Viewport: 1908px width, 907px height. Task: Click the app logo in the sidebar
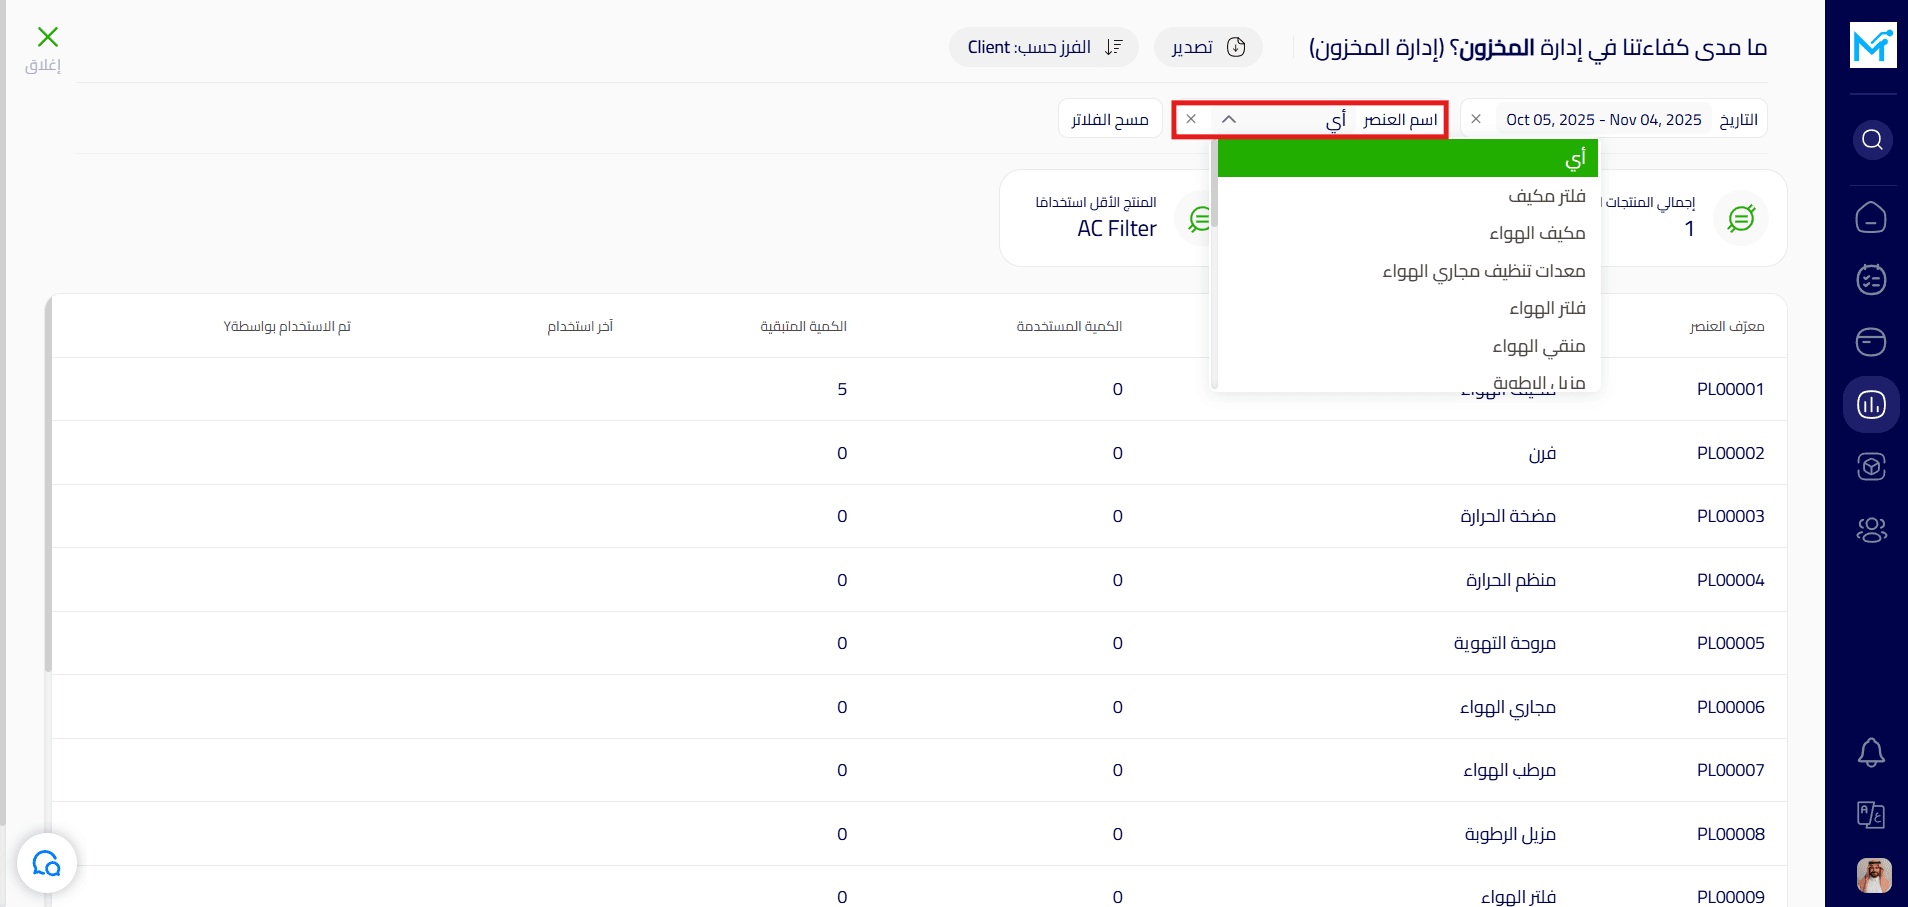click(1873, 45)
